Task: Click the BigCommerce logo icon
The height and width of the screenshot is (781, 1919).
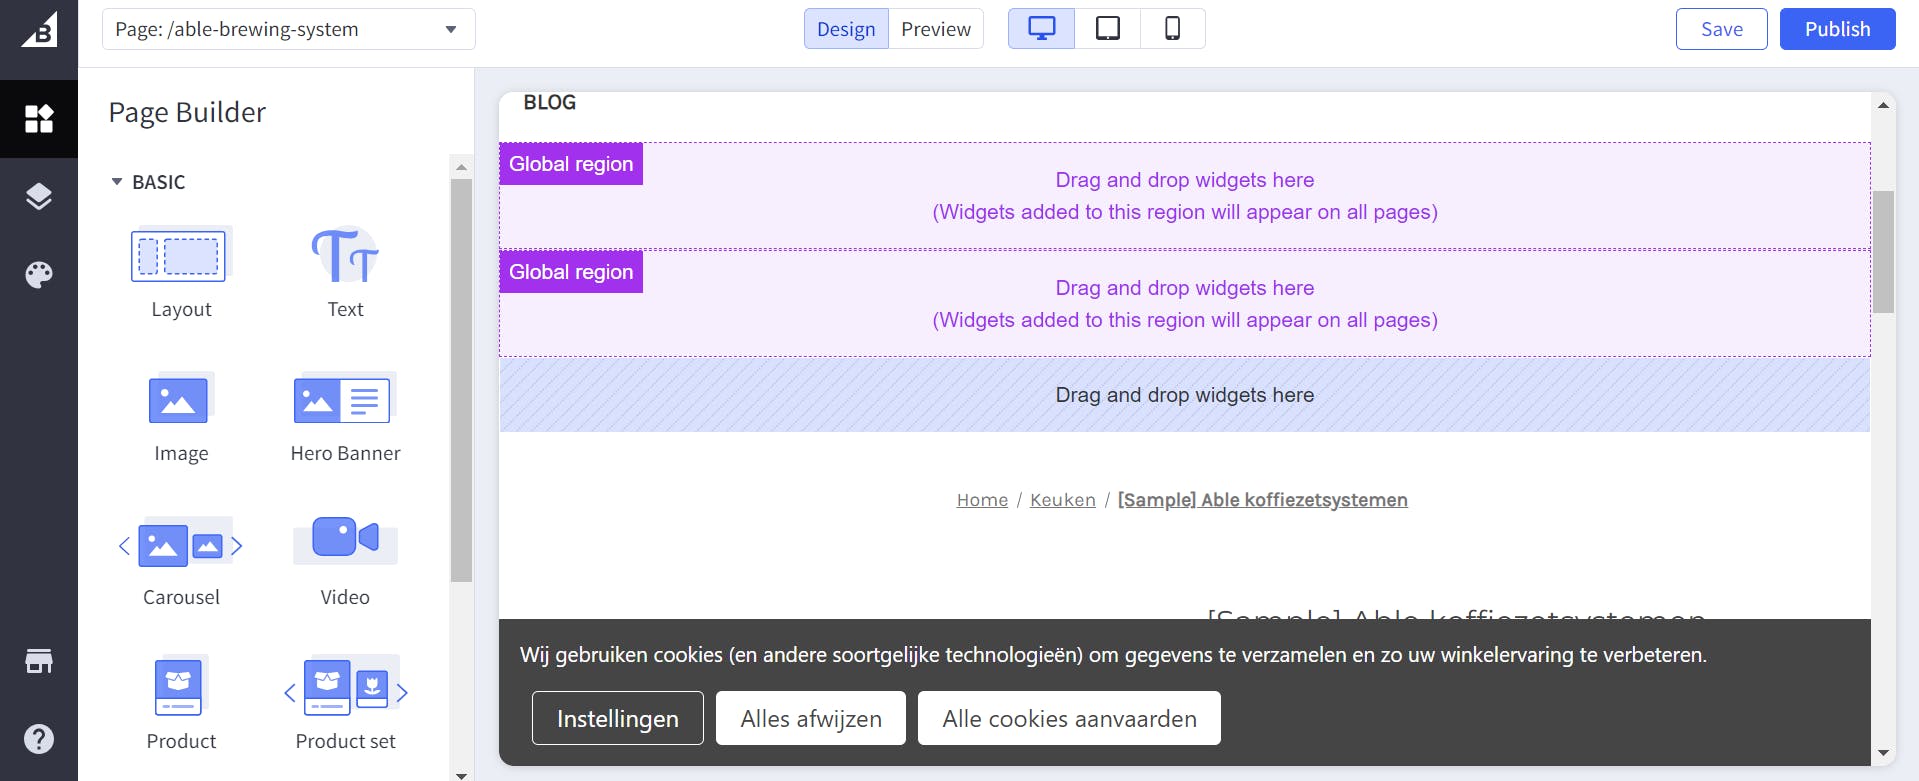Action: coord(39,29)
